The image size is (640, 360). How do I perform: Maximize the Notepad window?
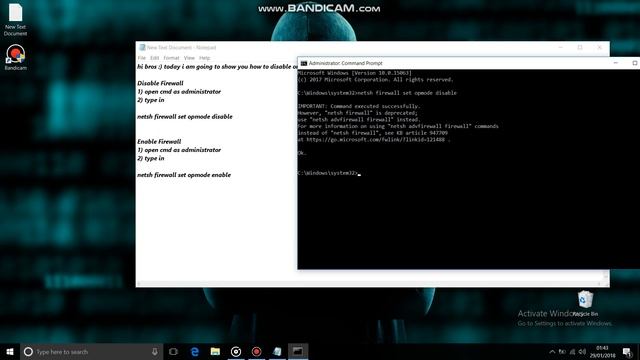[x=580, y=47]
